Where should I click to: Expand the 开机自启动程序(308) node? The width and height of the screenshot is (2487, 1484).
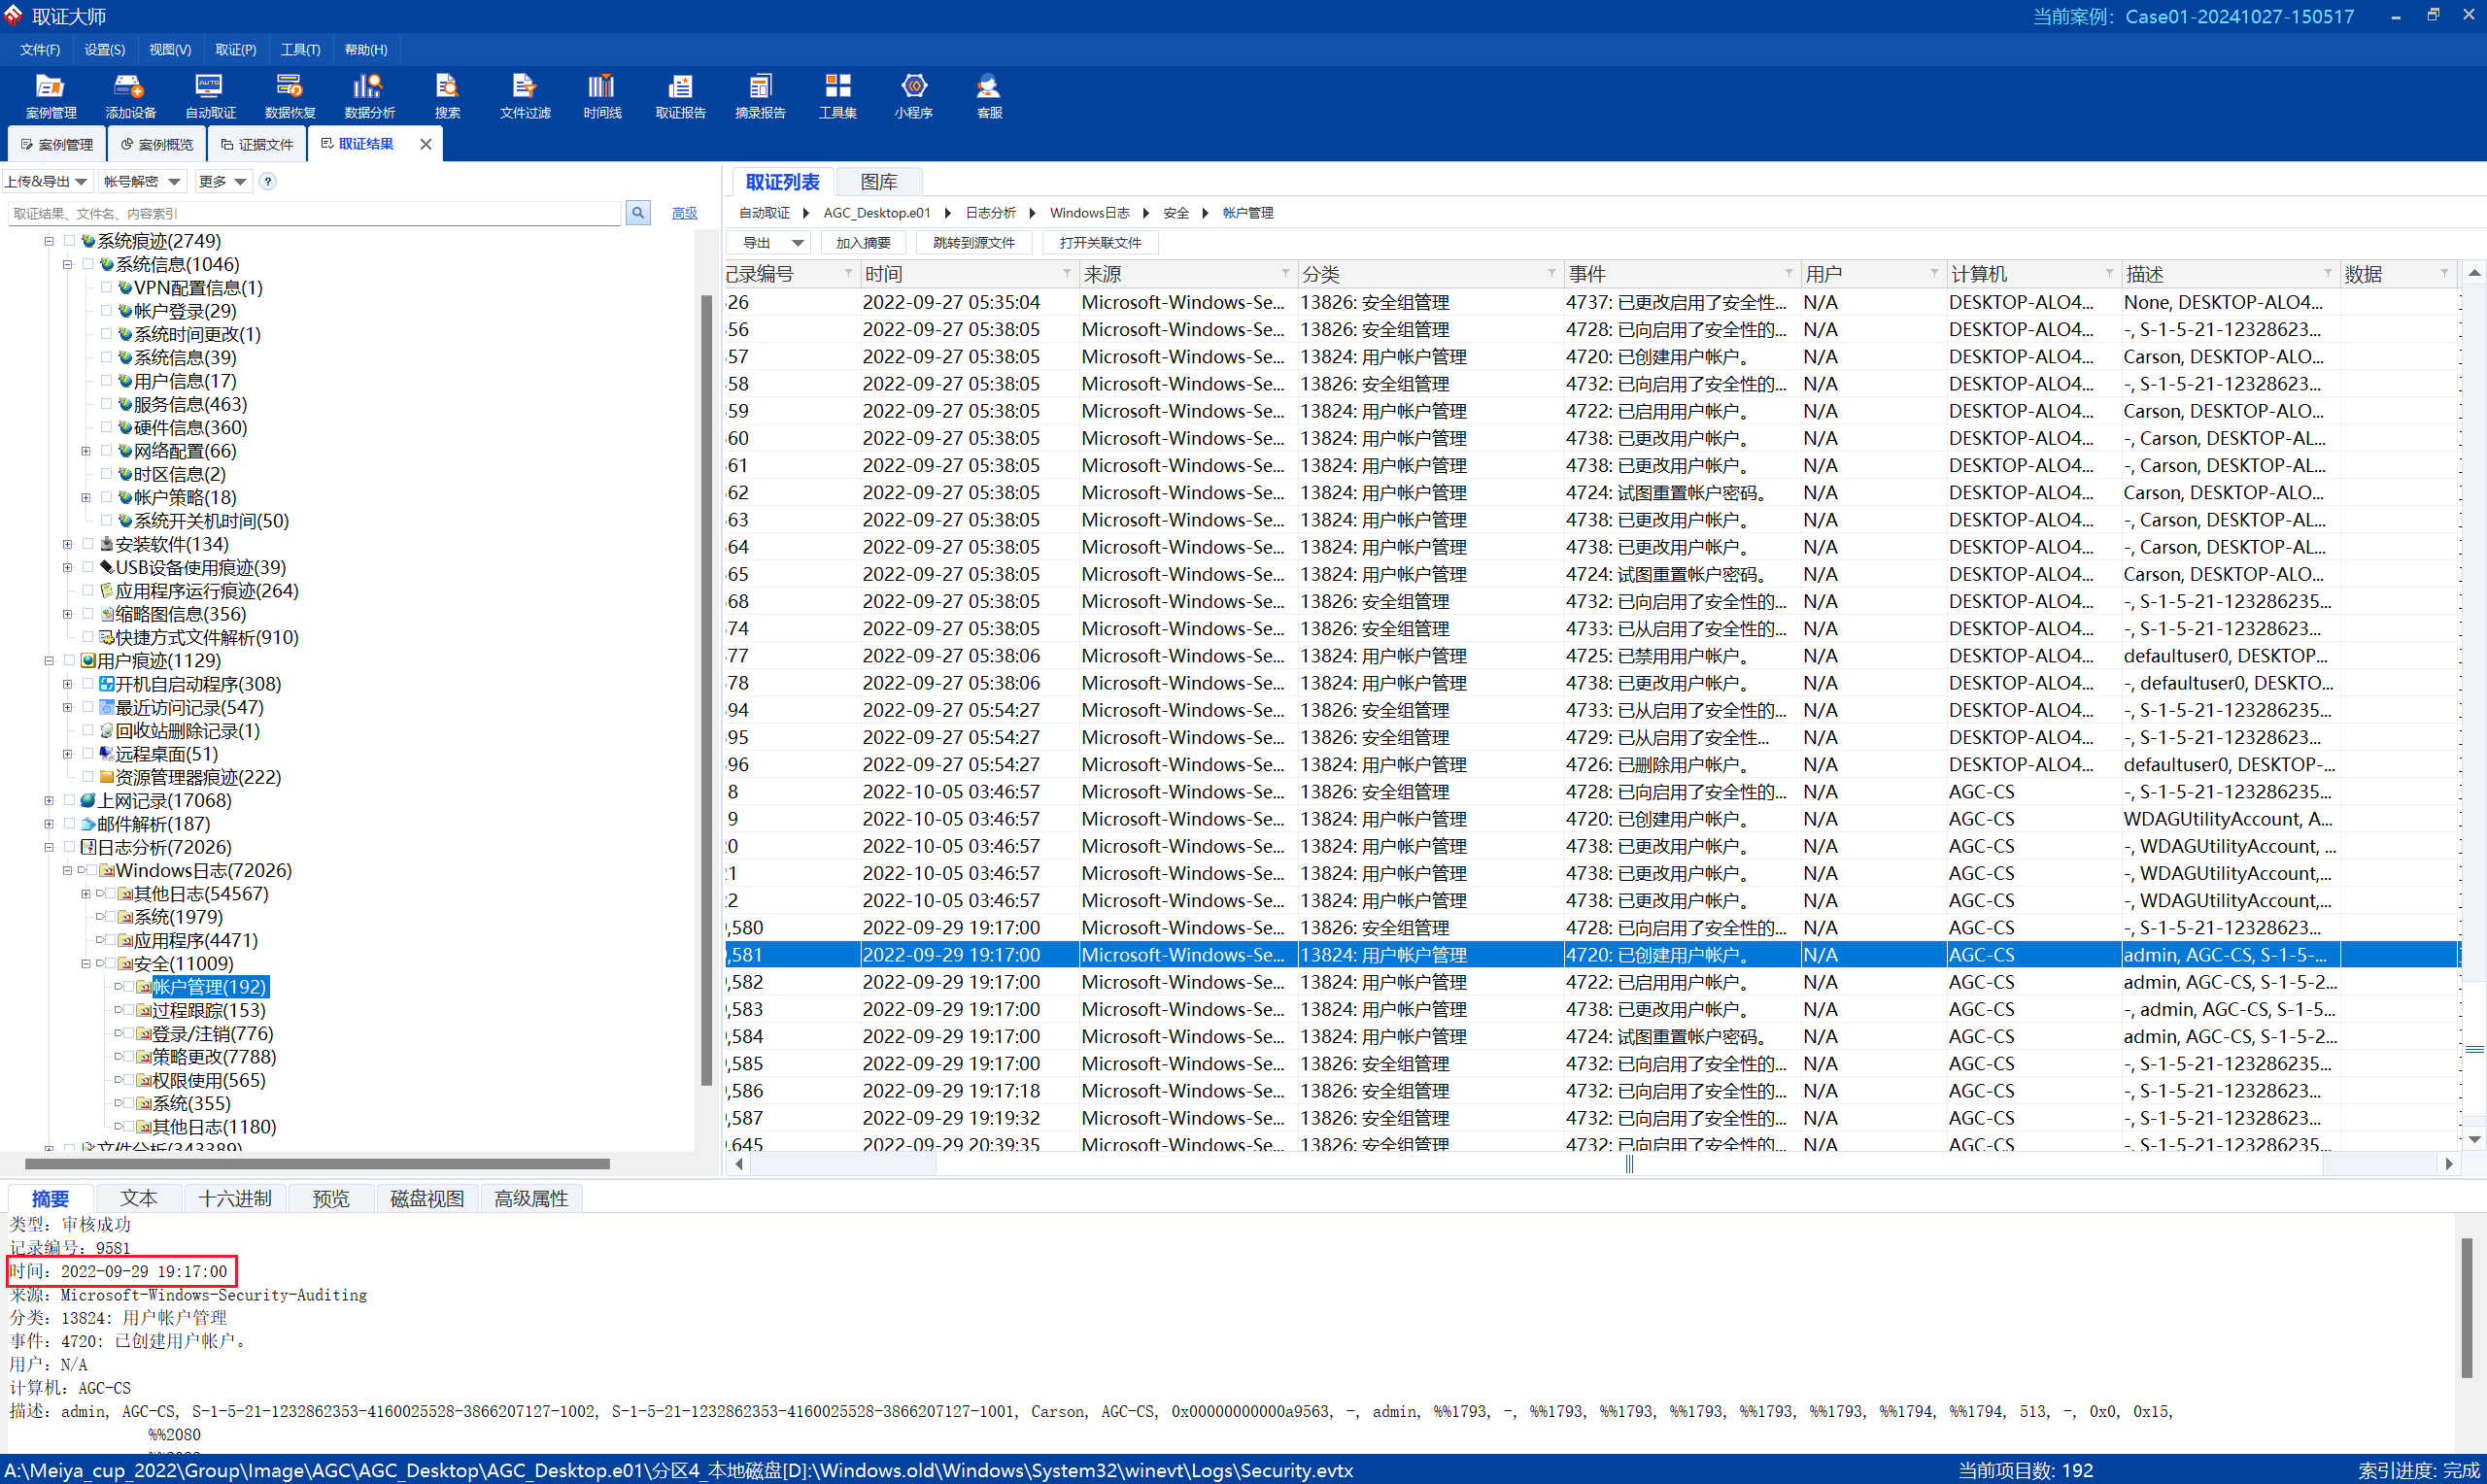tap(67, 684)
